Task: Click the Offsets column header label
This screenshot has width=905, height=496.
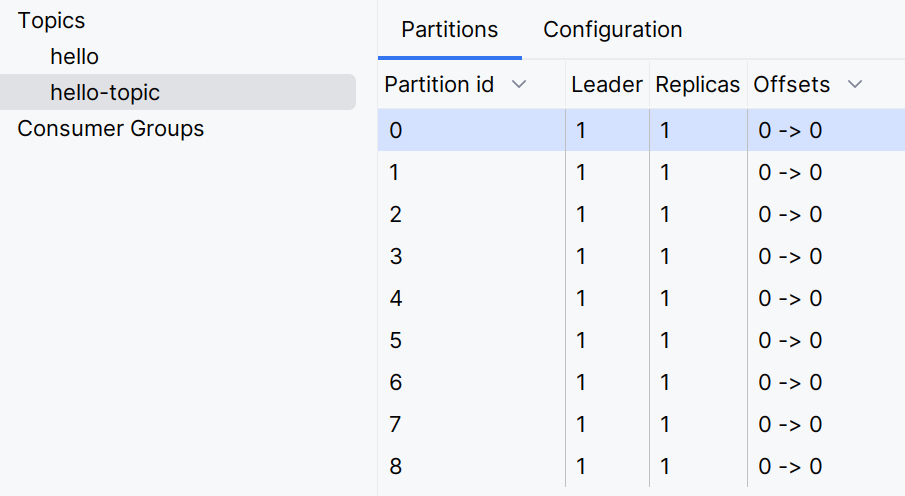Action: 791,85
